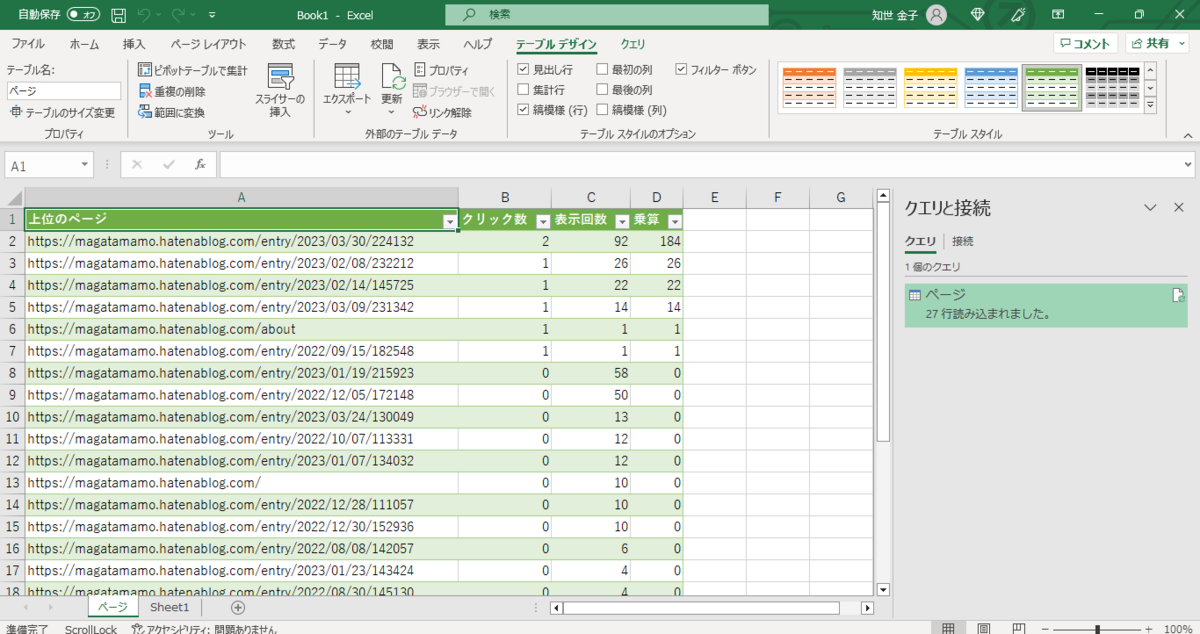The image size is (1200, 634).
Task: Check Last Column (最後の列) checkbox
Action: point(602,90)
